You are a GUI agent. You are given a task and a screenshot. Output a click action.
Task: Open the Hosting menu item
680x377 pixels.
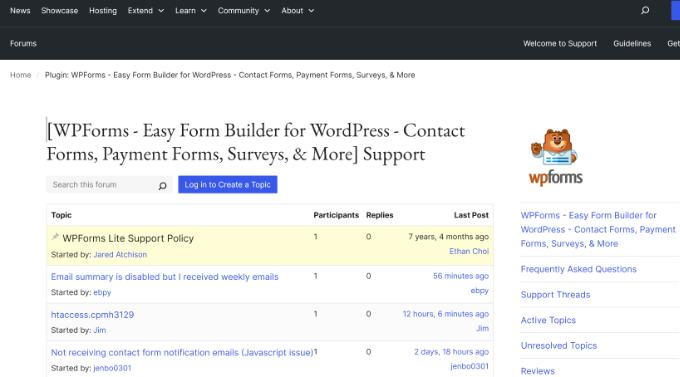point(103,10)
